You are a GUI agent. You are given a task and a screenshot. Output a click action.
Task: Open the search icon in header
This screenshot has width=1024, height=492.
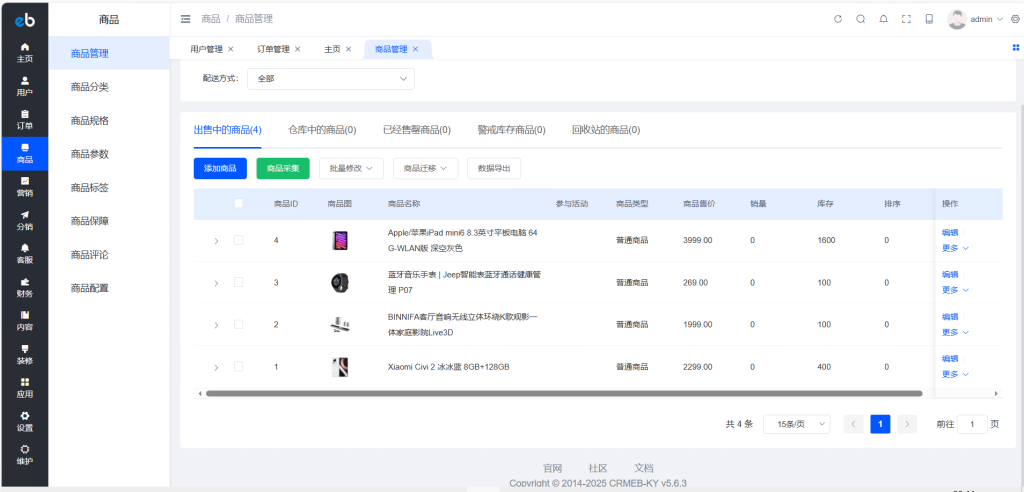pos(860,19)
